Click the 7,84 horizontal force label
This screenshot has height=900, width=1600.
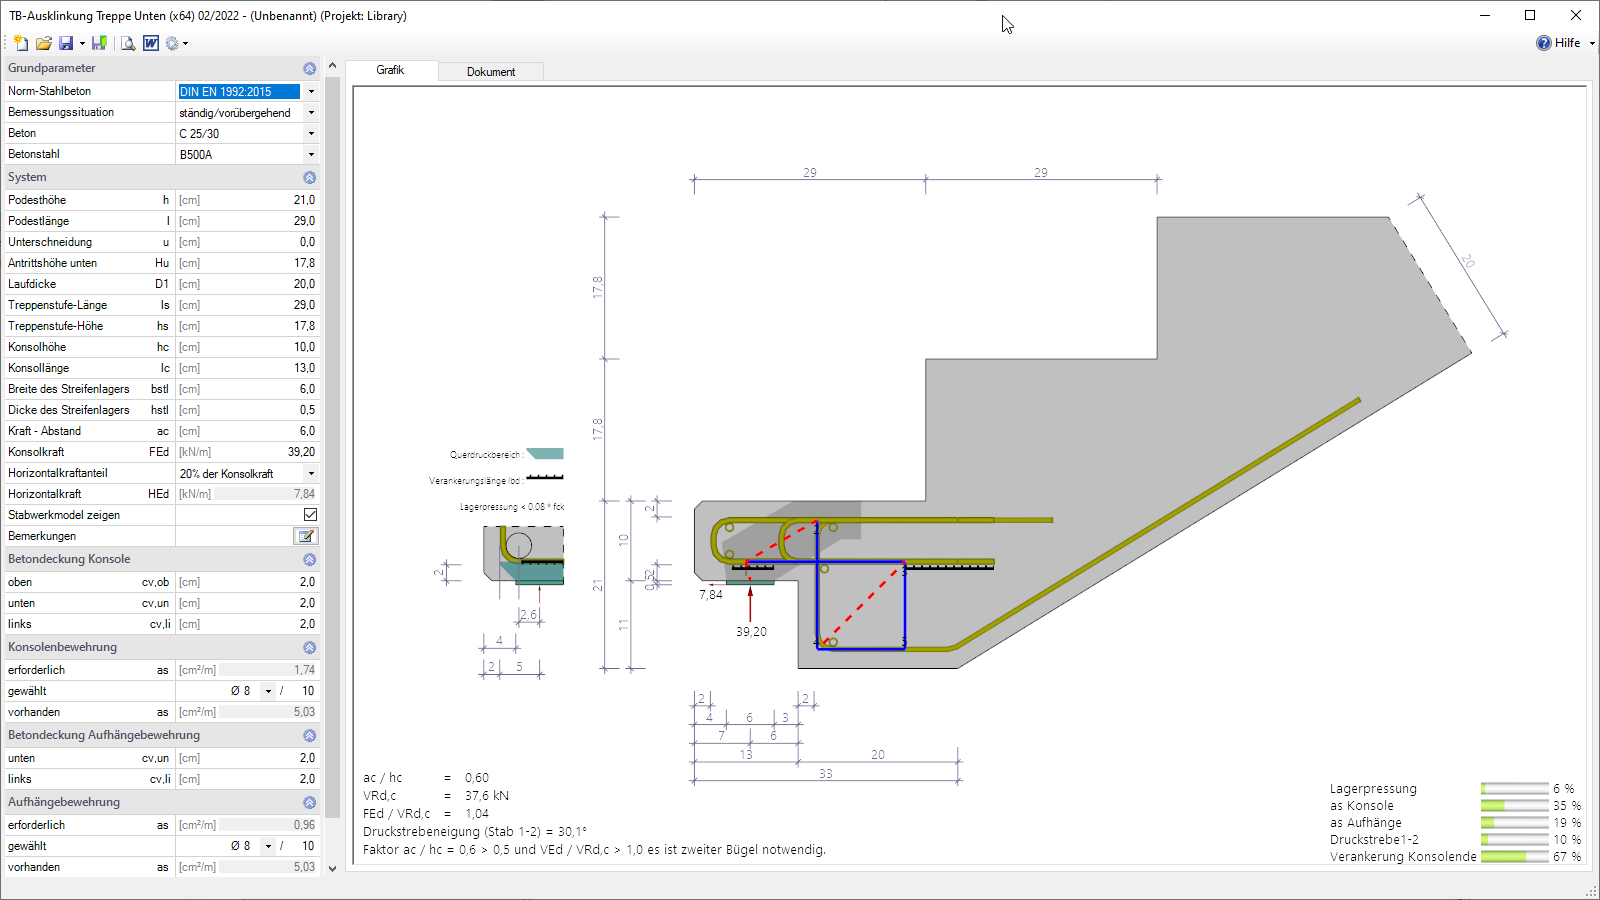coord(710,594)
